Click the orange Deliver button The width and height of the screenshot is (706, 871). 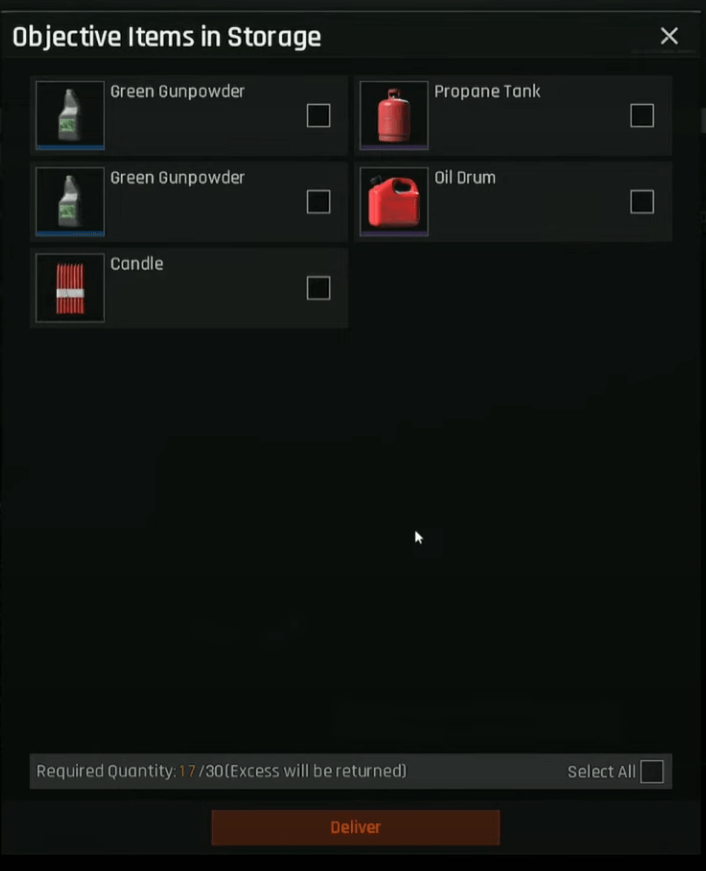click(355, 827)
